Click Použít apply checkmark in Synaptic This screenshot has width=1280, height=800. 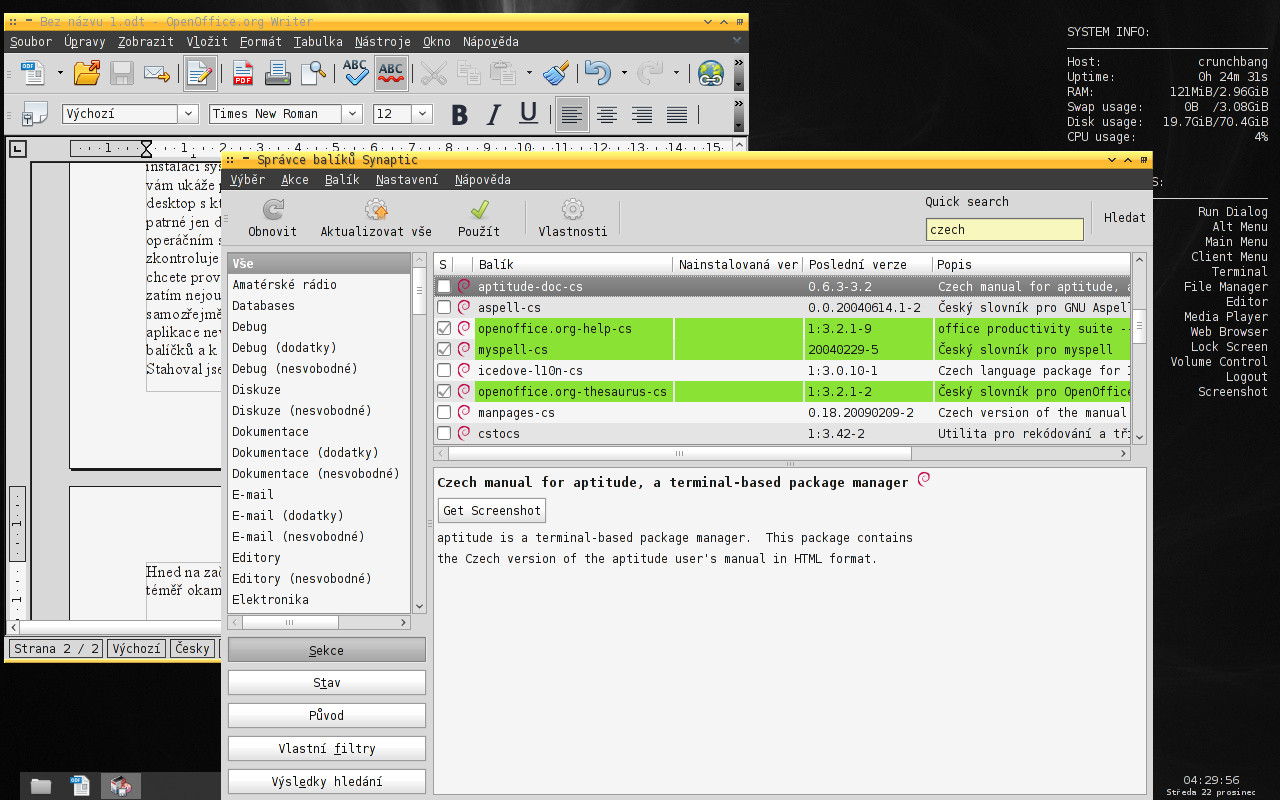click(479, 218)
